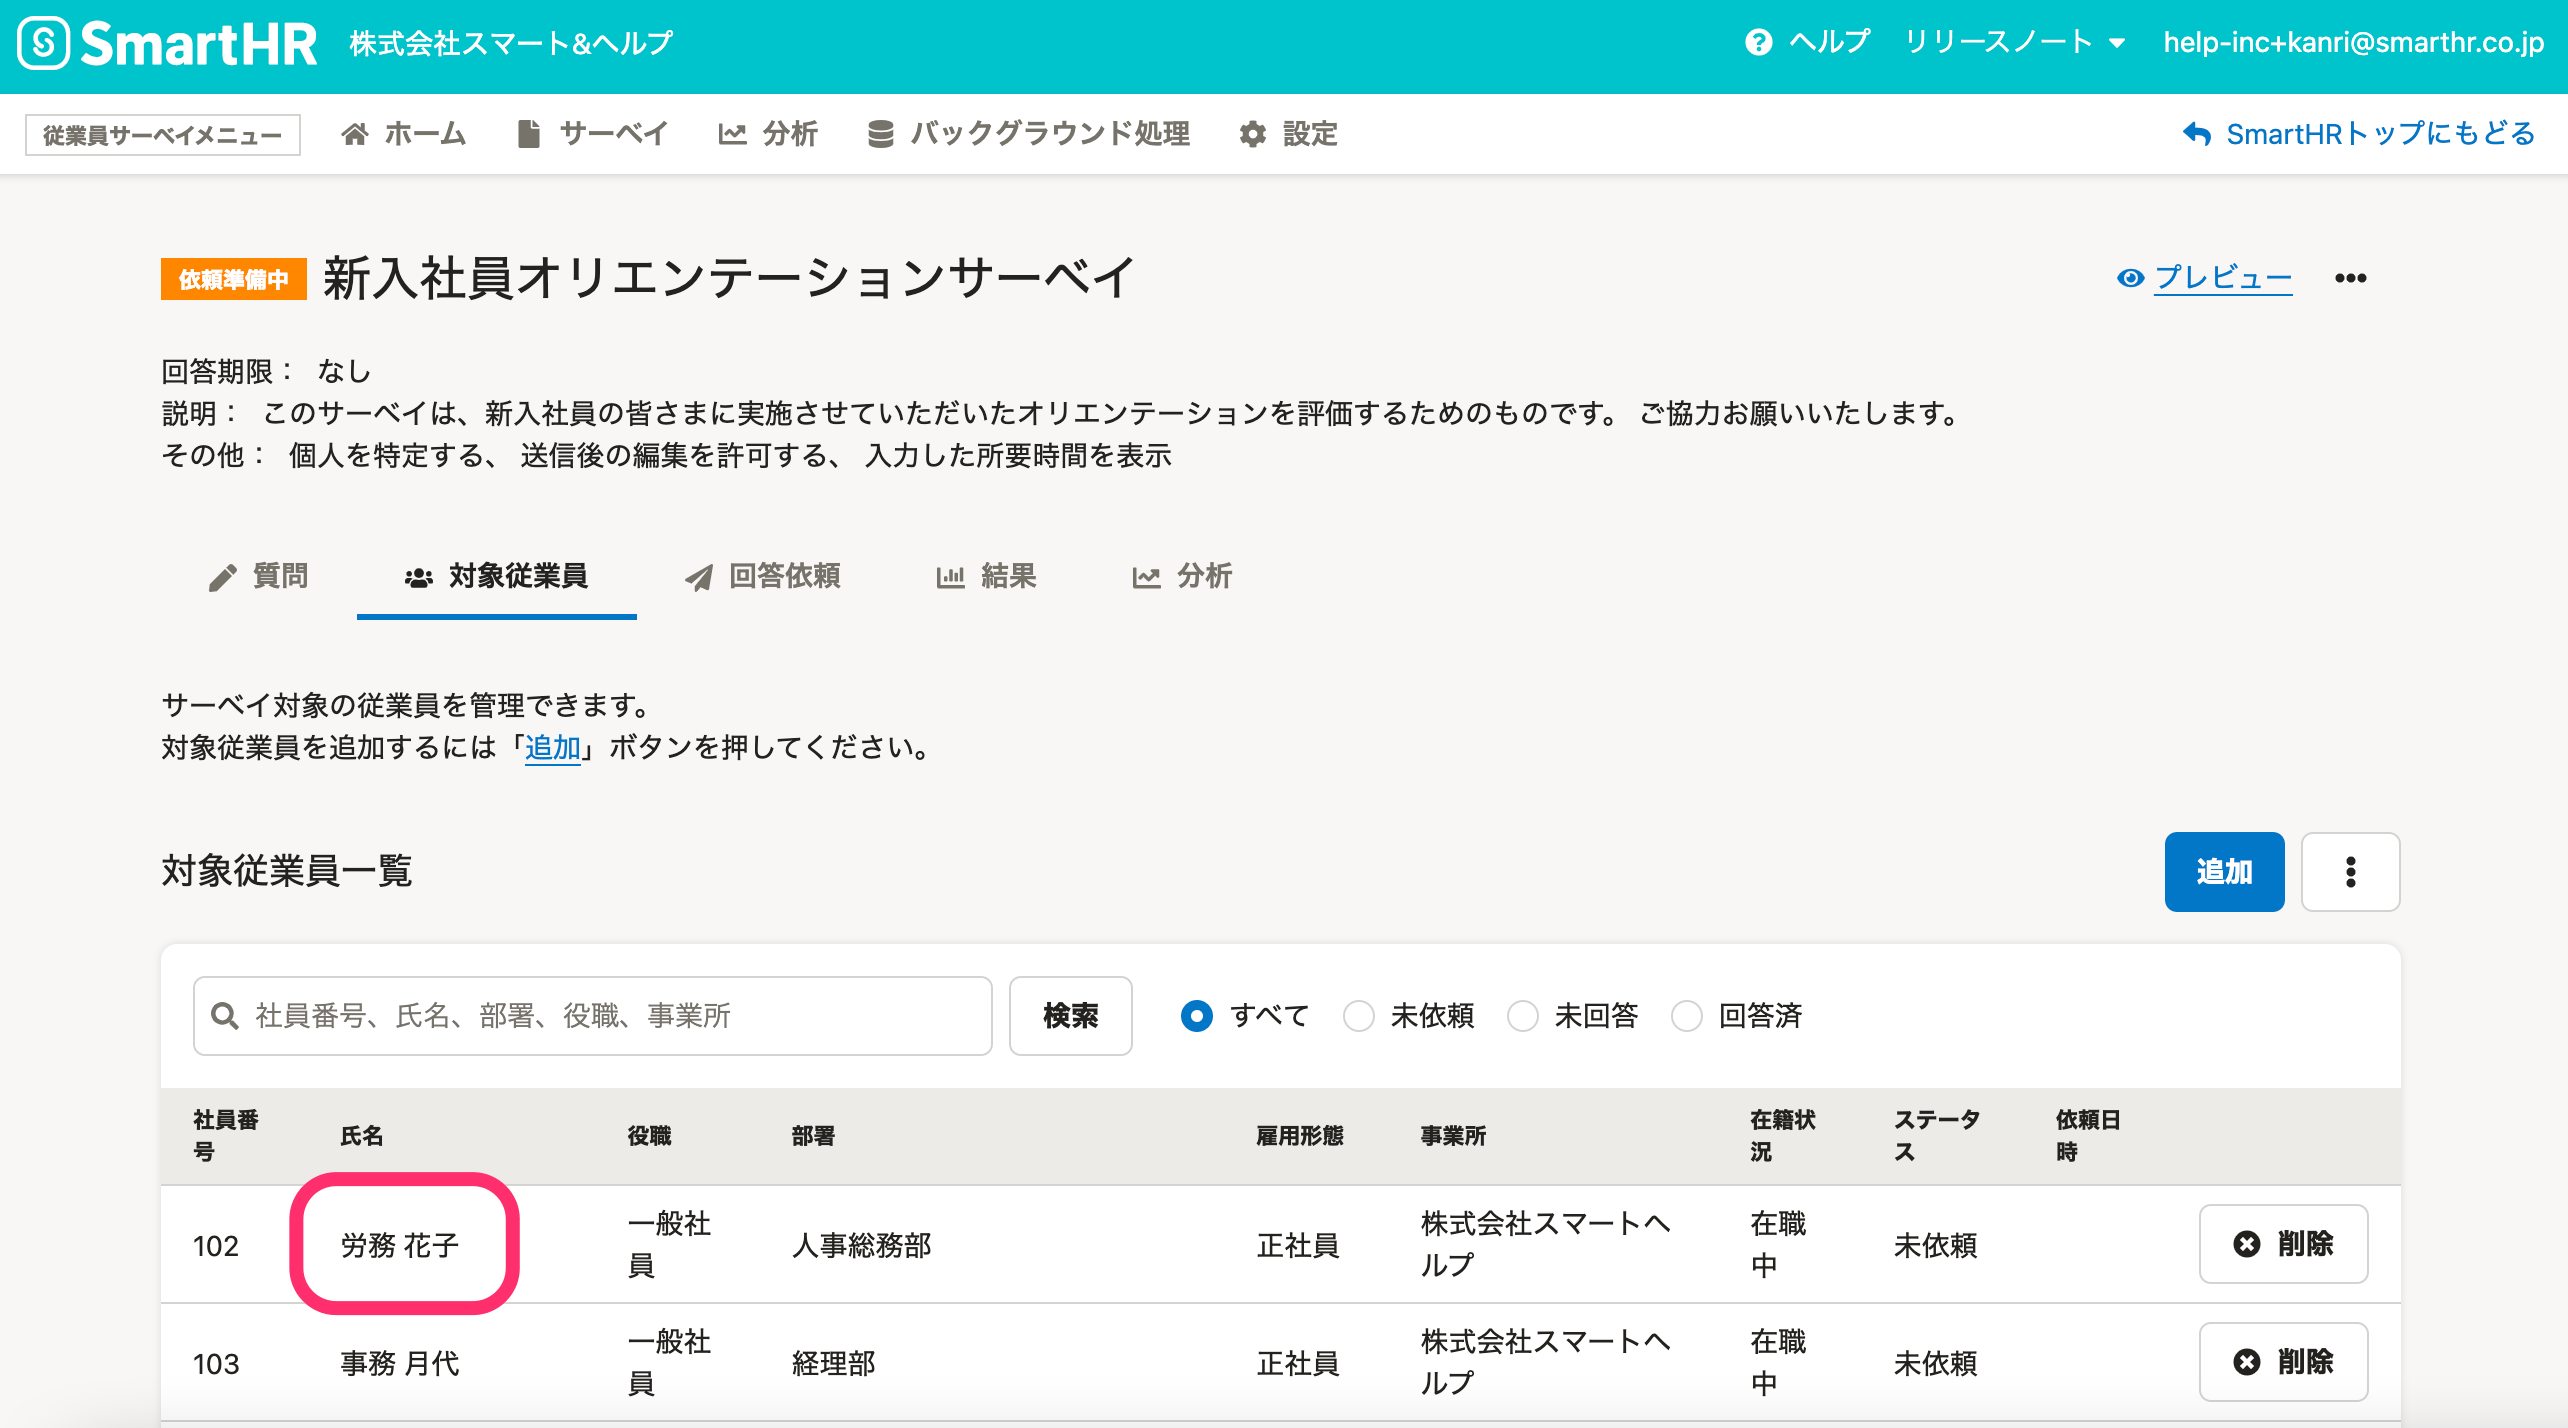Click the return arrow icon beside SmartHRトップにもどる
Viewport: 2568px width, 1428px height.
[x=2196, y=134]
